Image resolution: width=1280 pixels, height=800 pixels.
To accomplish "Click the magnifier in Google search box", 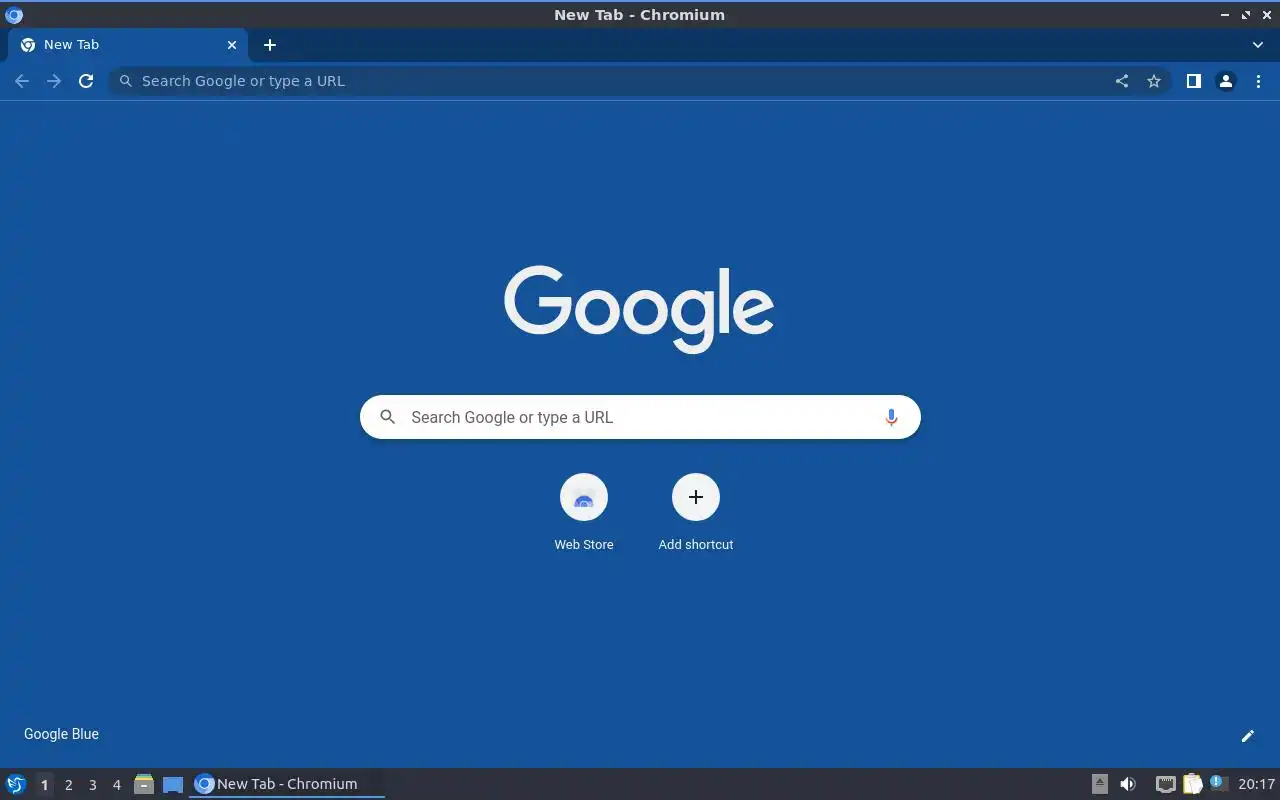I will [x=388, y=417].
